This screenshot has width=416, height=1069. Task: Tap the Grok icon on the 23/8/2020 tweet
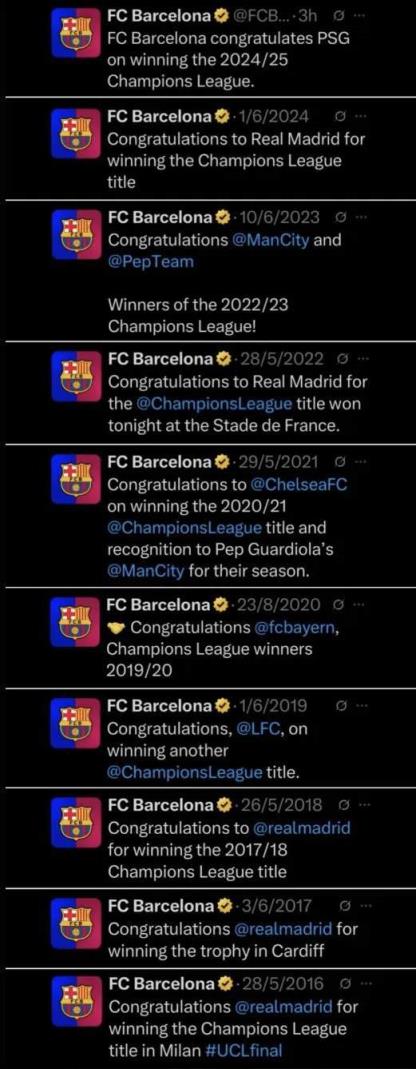click(343, 605)
